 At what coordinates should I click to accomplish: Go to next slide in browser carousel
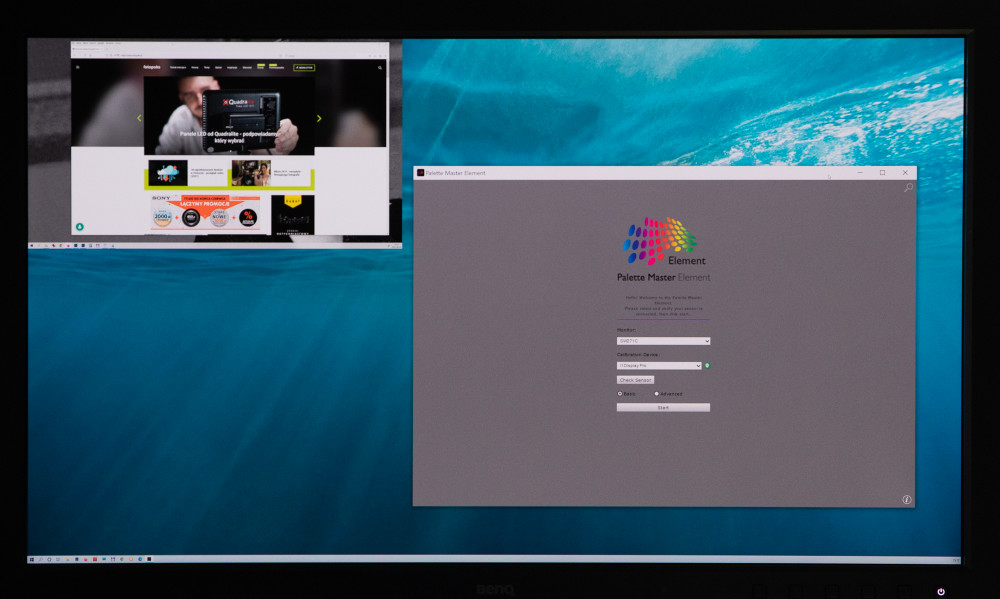[x=319, y=118]
